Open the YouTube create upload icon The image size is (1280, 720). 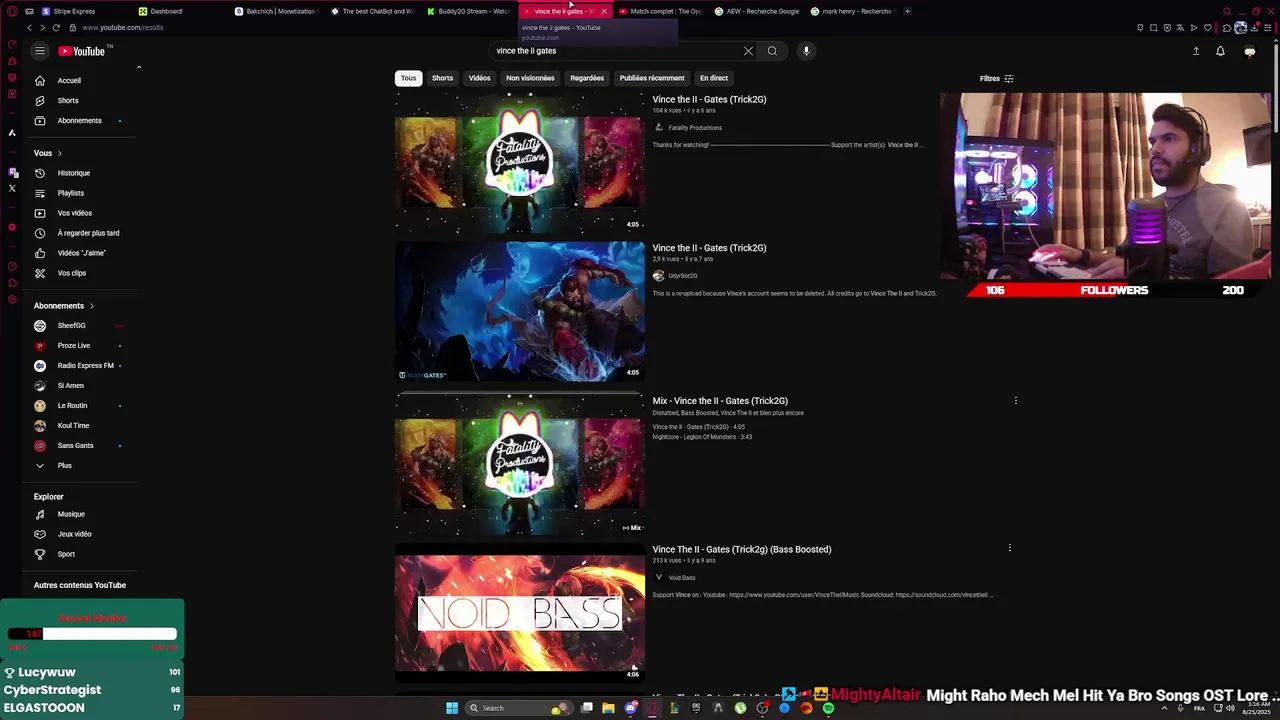pyautogui.click(x=1196, y=51)
